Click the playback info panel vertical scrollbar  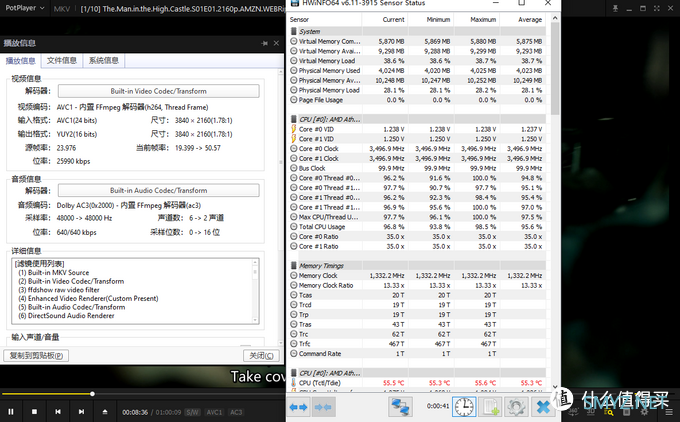click(281, 208)
